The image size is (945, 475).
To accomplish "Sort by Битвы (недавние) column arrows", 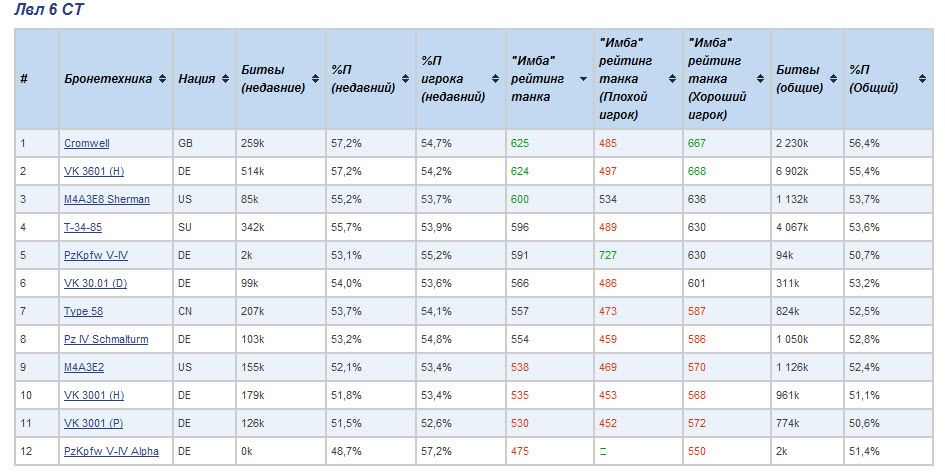I will 315,79.
